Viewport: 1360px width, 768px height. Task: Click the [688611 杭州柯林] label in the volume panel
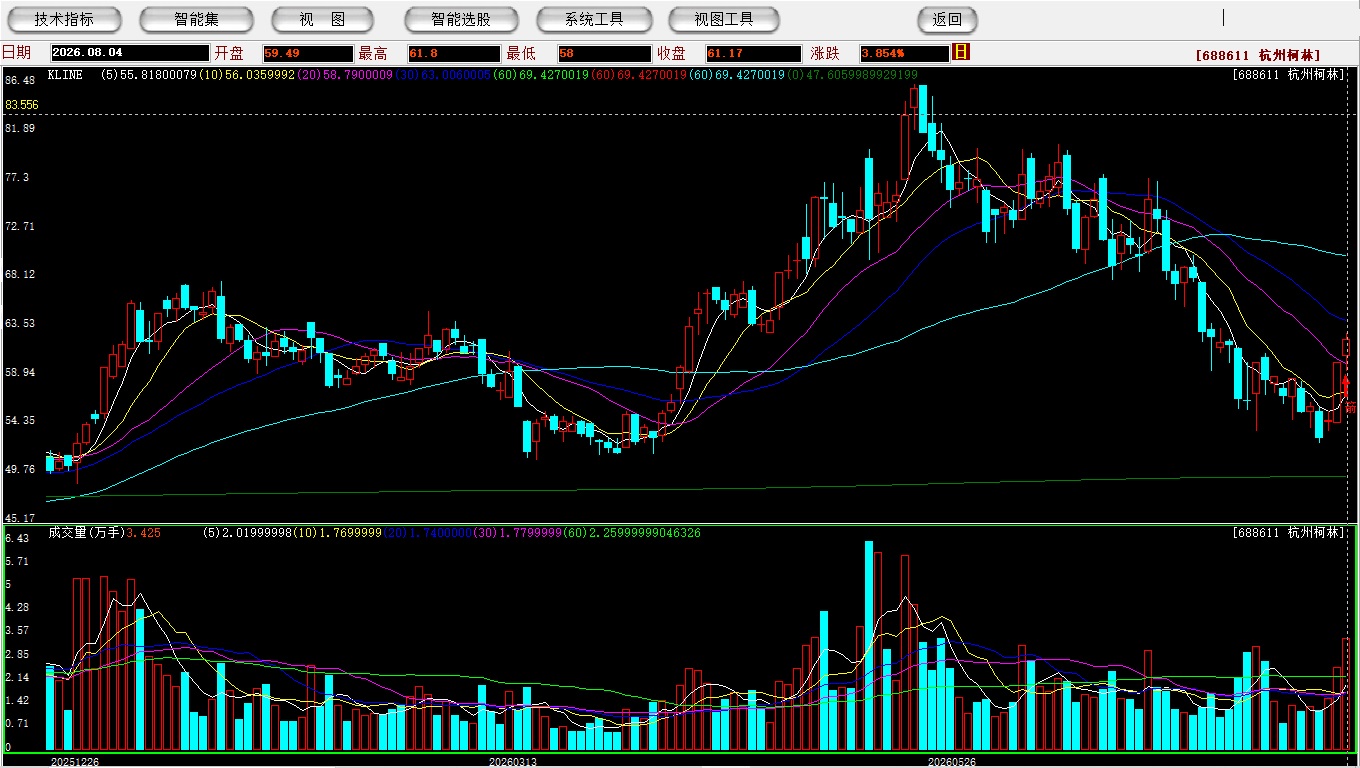(x=1289, y=533)
